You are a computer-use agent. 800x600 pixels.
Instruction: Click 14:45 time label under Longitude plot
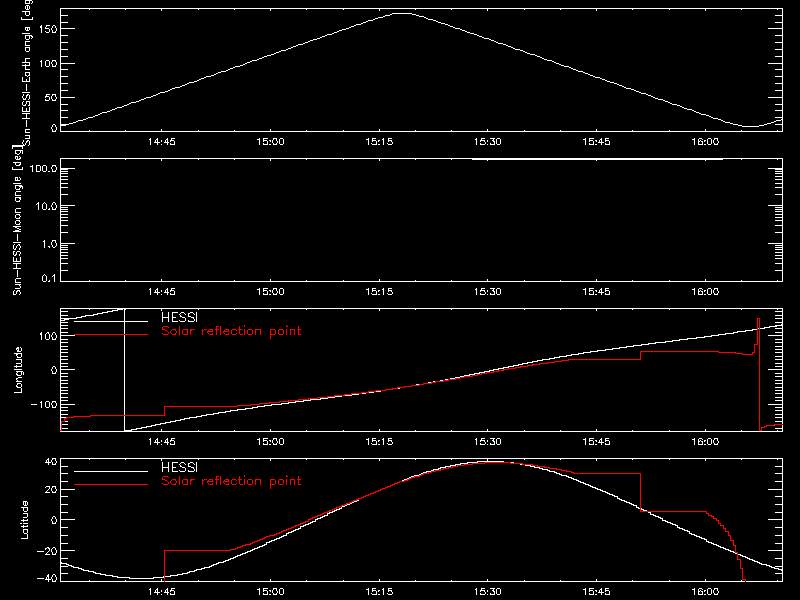(162, 442)
